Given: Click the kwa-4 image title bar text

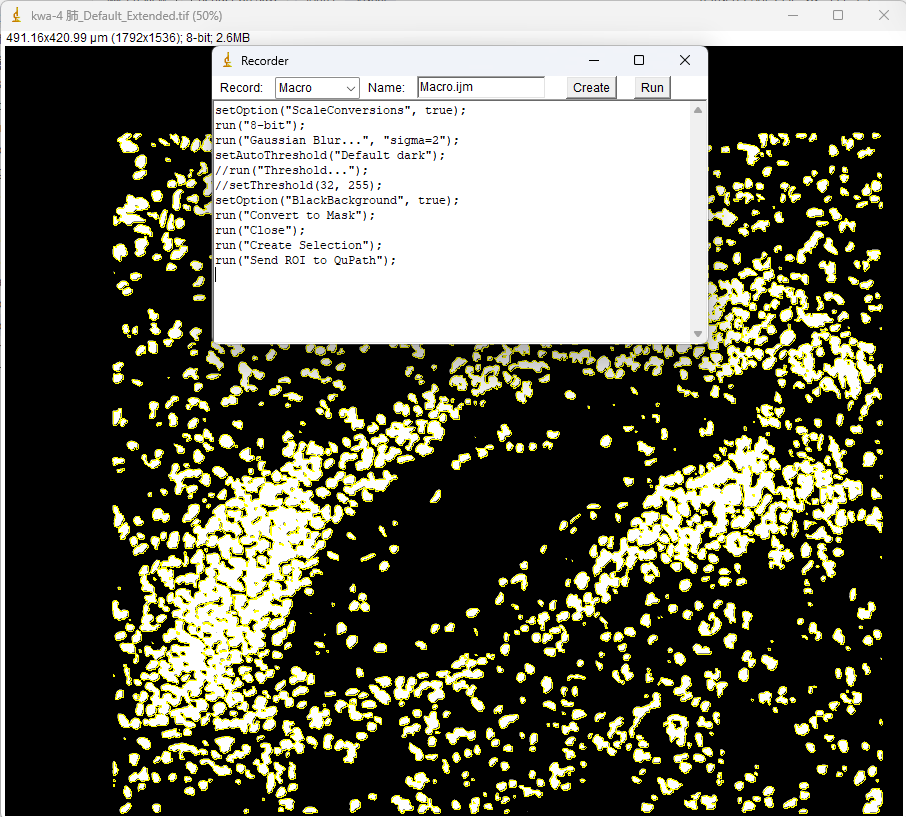Looking at the screenshot, I should (127, 16).
